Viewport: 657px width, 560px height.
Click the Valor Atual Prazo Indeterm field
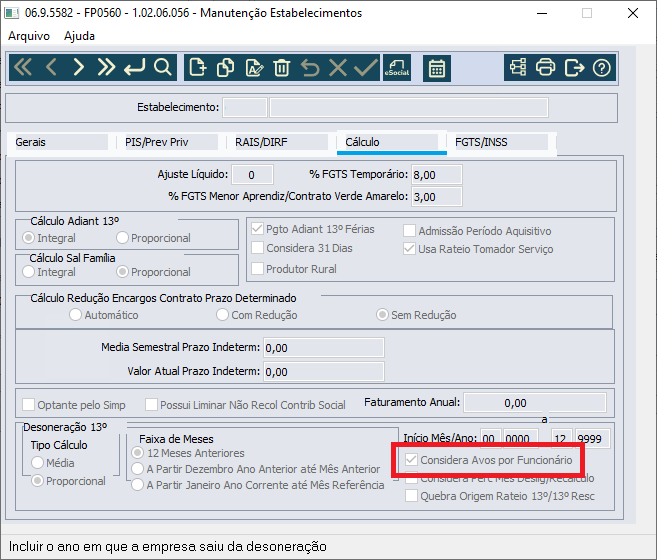(x=323, y=372)
